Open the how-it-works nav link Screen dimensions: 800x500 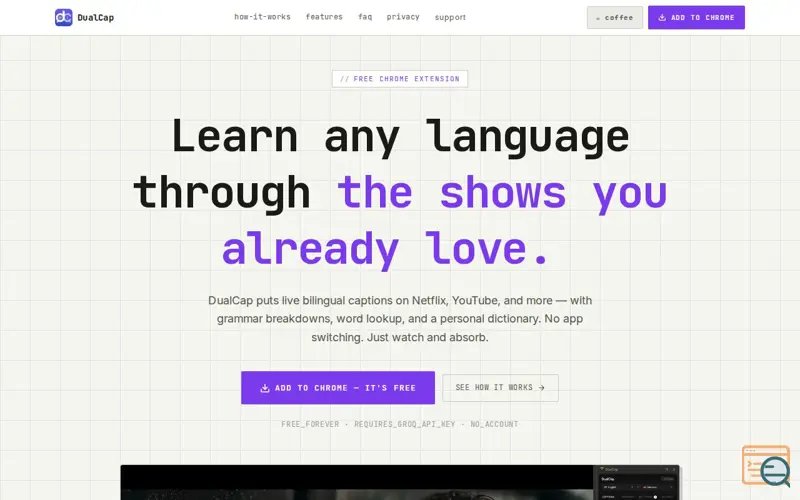pyautogui.click(x=262, y=17)
